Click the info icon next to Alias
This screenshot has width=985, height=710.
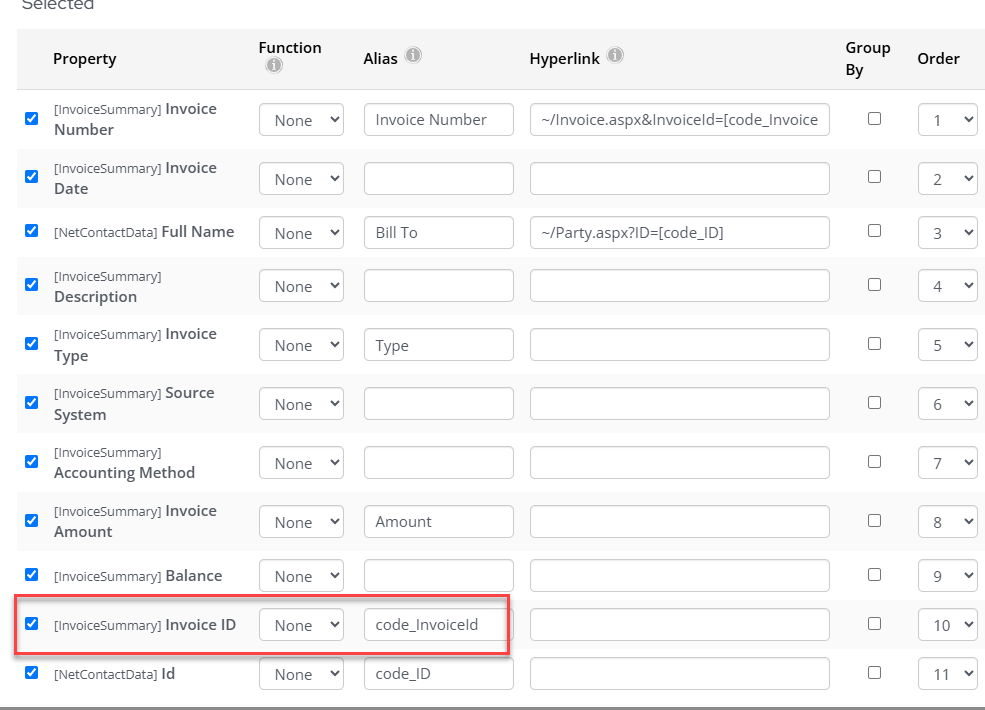click(x=413, y=56)
